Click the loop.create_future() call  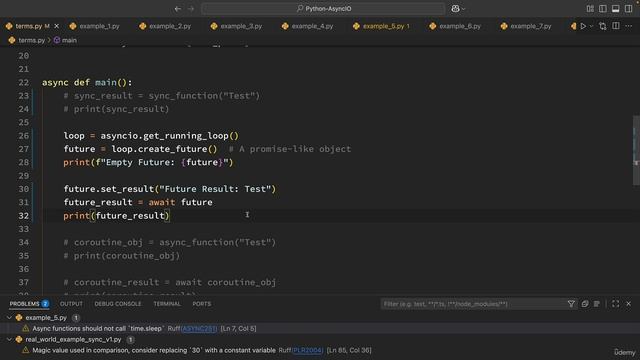coord(164,149)
